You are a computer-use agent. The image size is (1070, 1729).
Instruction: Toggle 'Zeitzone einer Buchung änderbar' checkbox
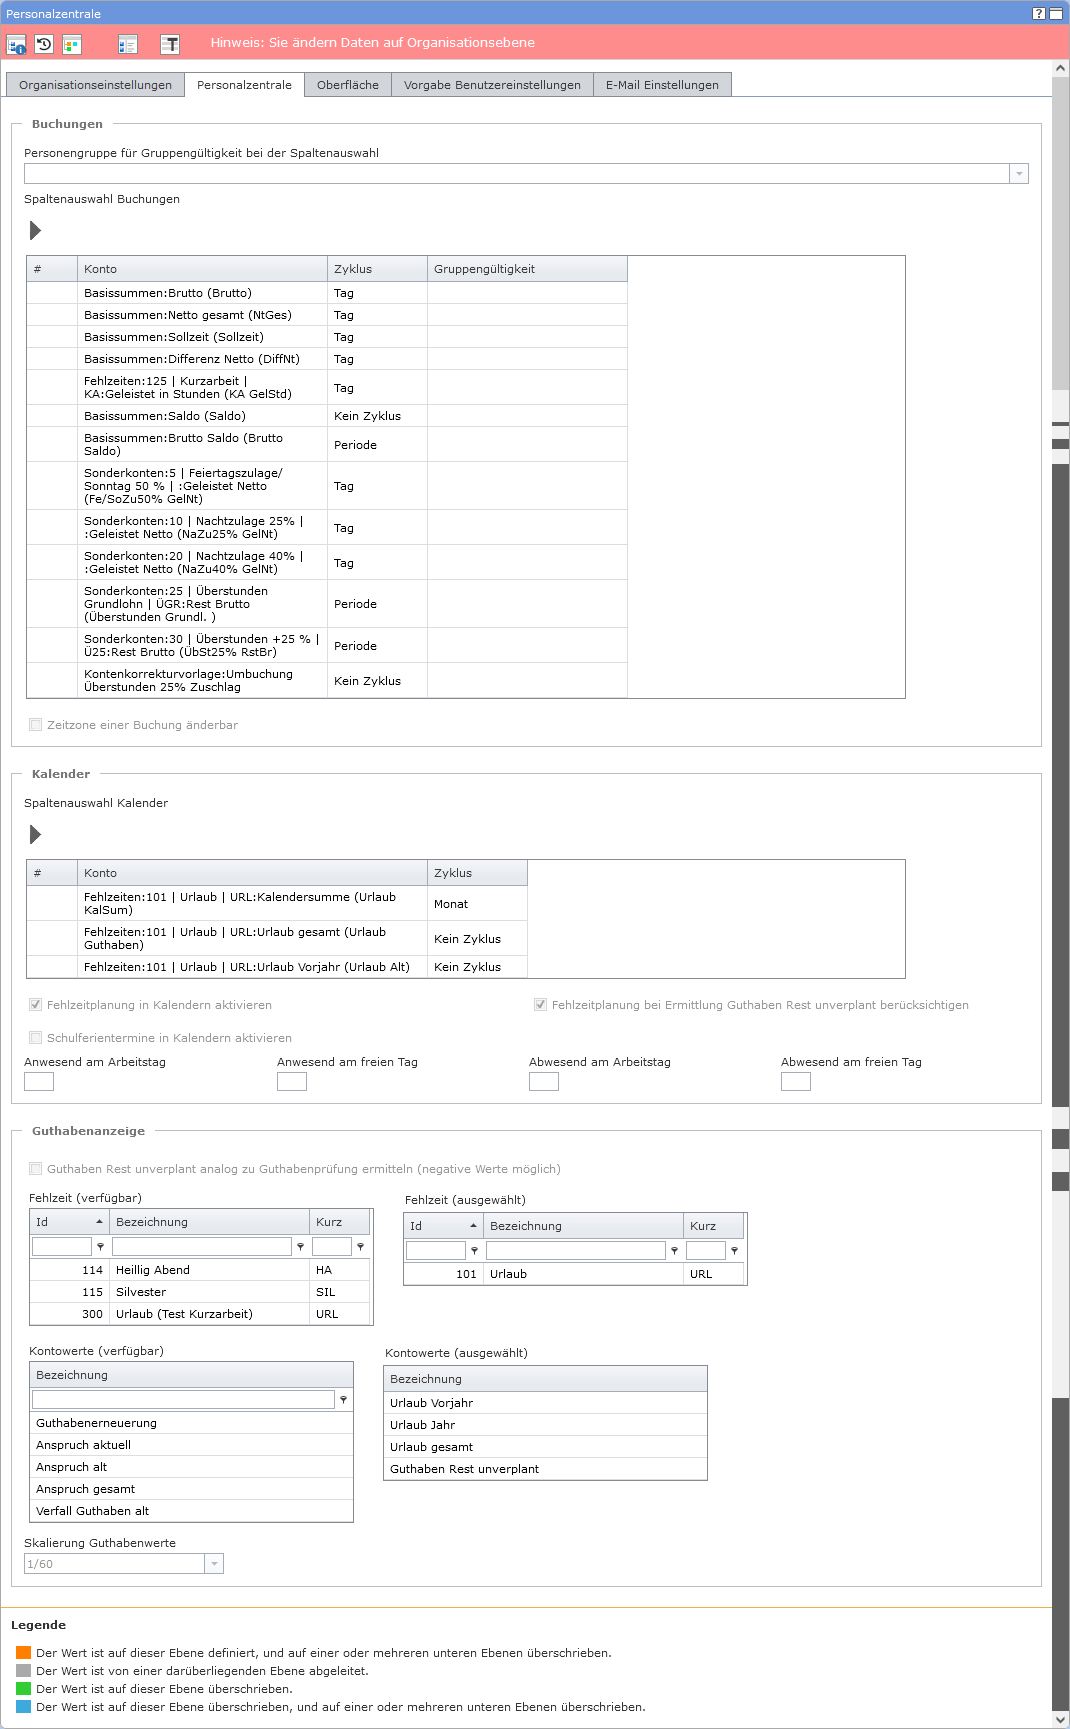[x=36, y=725]
